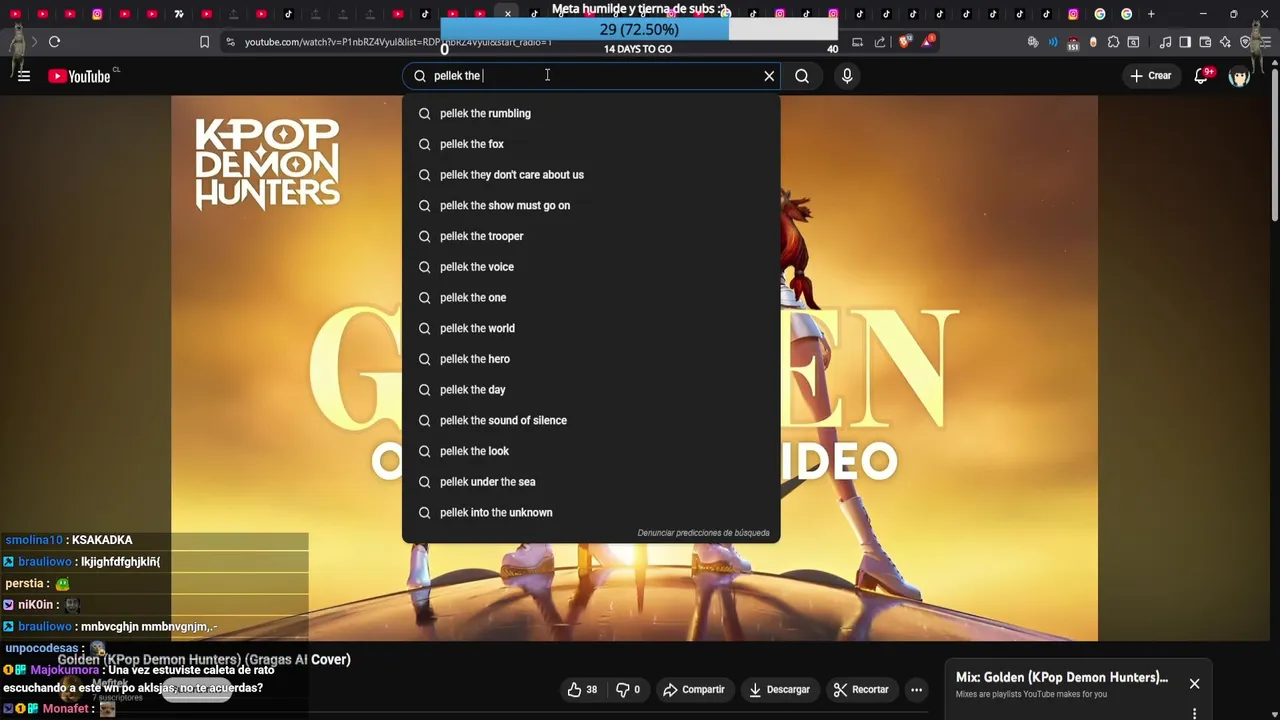Open site info icon beside URL
Screen dimensions: 1280x720
pos(230,42)
